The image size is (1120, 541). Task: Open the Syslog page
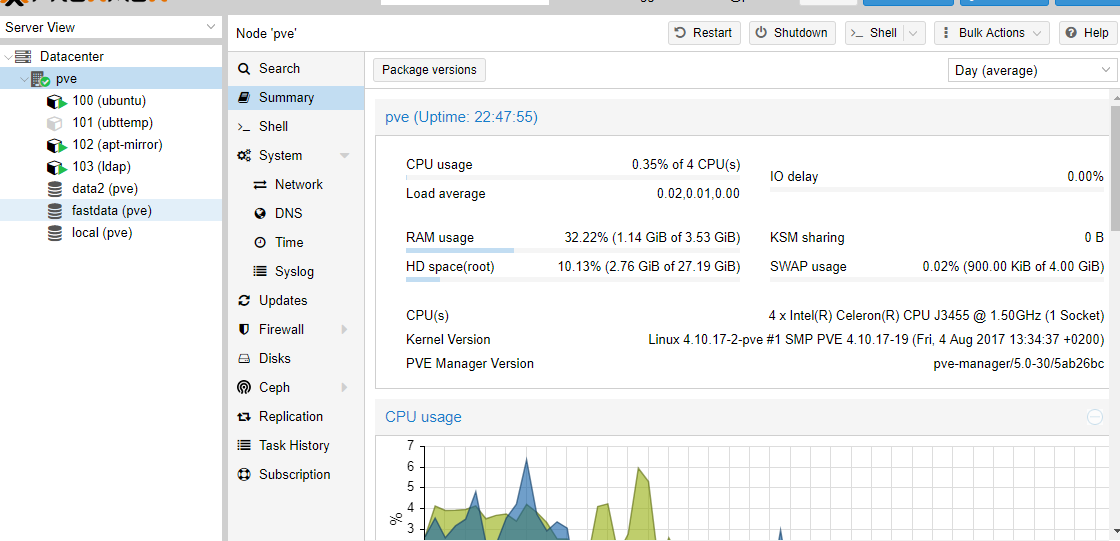coord(296,272)
